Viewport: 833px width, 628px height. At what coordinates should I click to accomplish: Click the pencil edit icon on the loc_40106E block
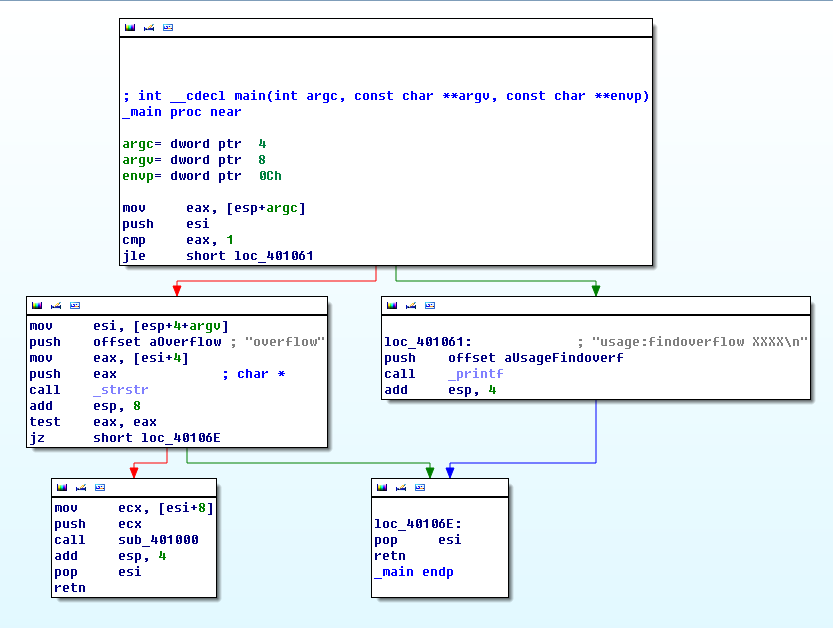(400, 487)
